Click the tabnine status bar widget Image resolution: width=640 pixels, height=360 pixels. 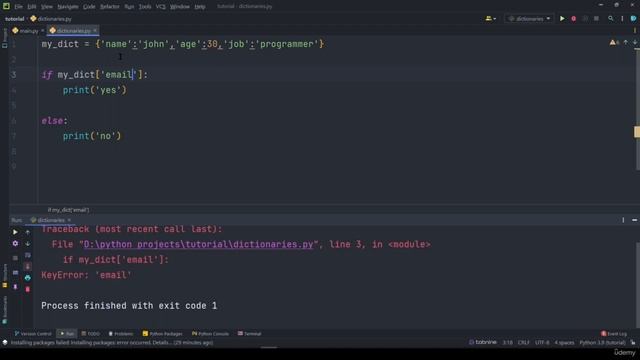click(x=483, y=342)
